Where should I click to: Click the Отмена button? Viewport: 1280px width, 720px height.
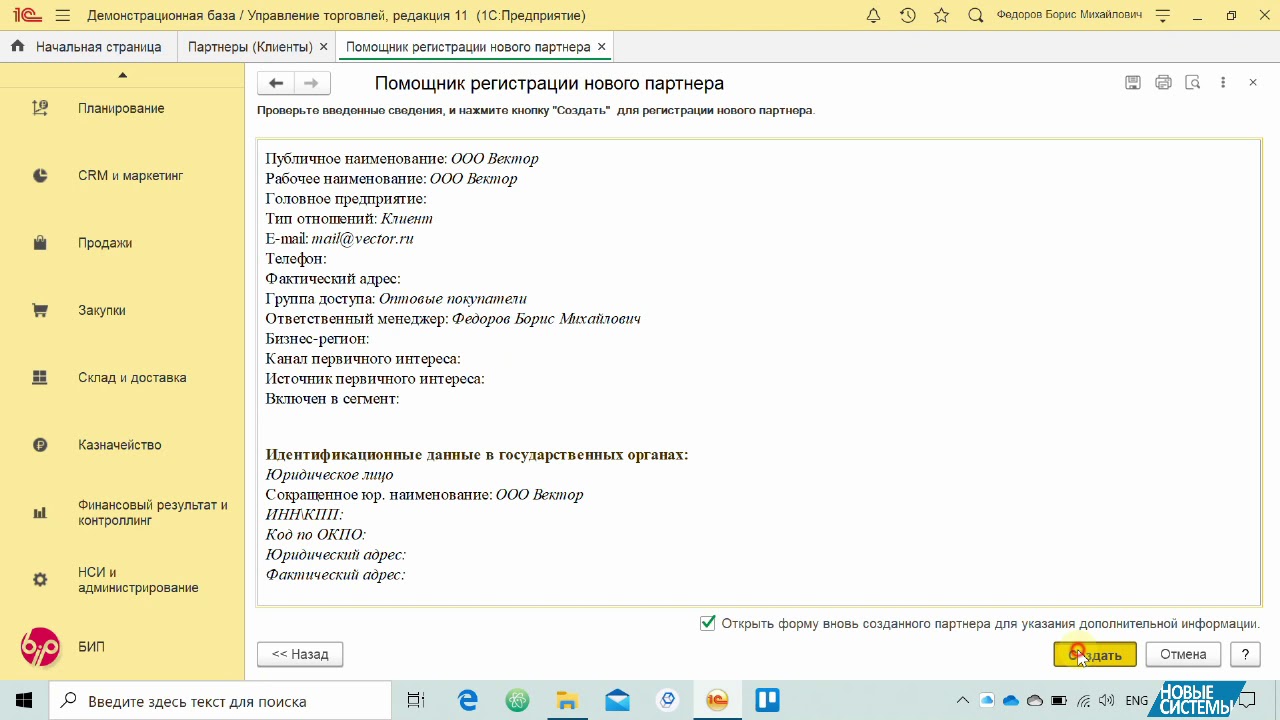click(x=1183, y=654)
